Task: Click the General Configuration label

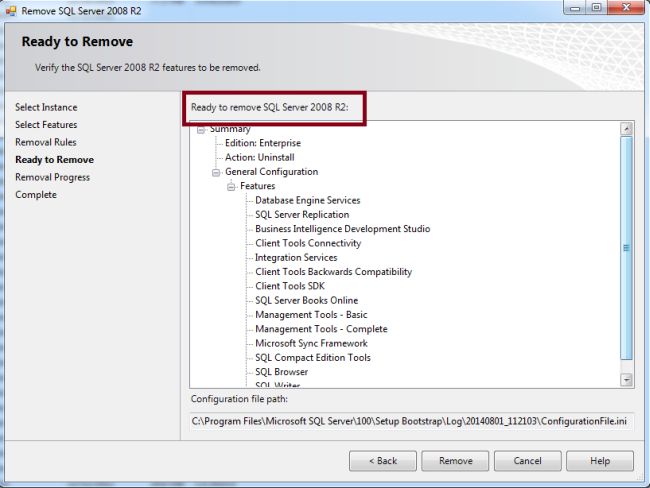Action: (272, 172)
